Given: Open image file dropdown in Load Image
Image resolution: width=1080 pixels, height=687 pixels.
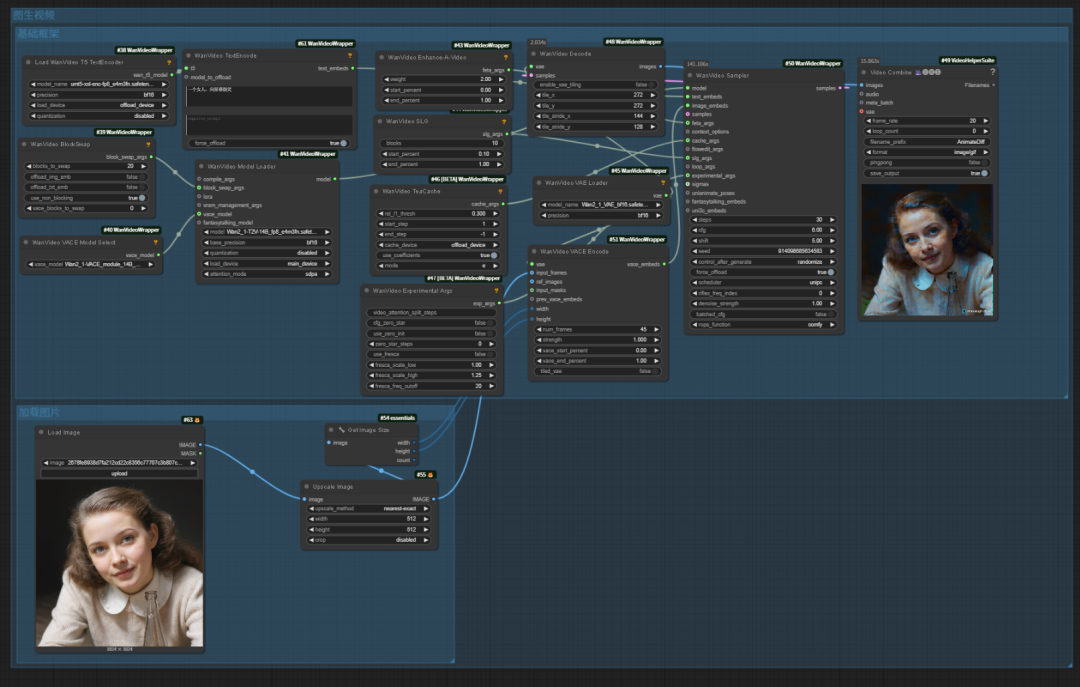Looking at the screenshot, I should coord(119,463).
